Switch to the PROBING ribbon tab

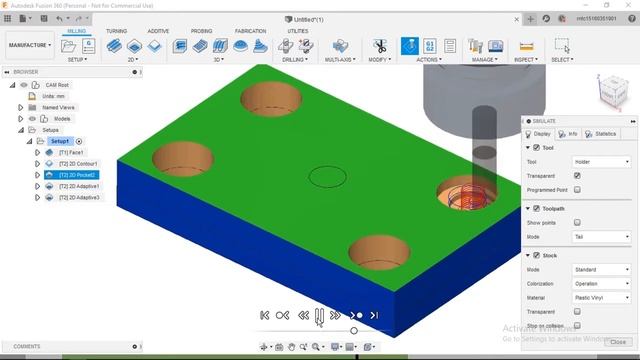[202, 31]
